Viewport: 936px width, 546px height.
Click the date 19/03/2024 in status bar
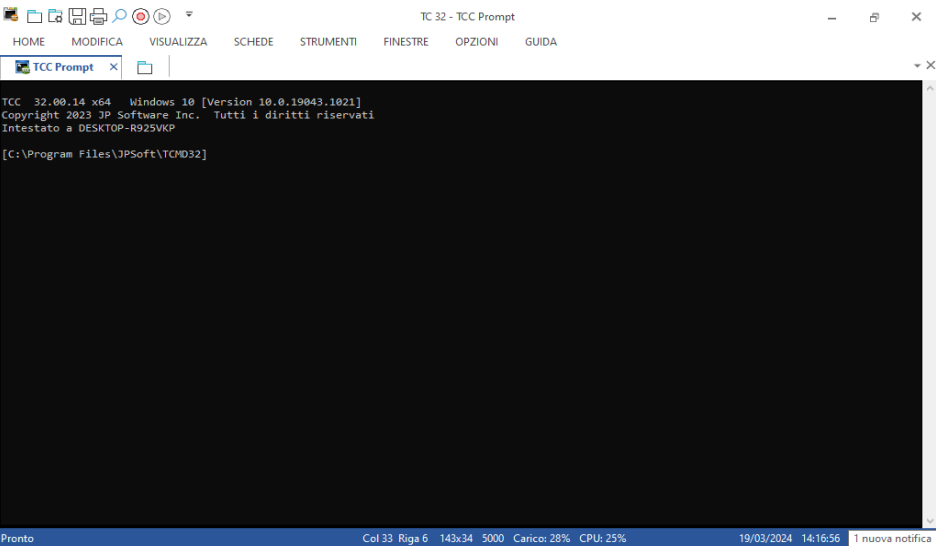pyautogui.click(x=765, y=538)
